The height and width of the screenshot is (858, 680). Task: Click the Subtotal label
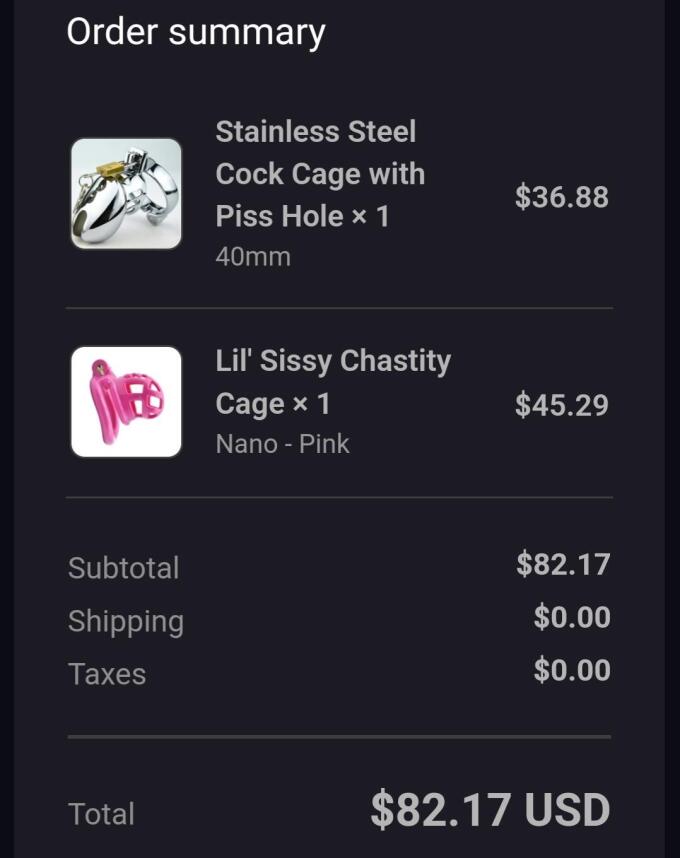coord(123,568)
